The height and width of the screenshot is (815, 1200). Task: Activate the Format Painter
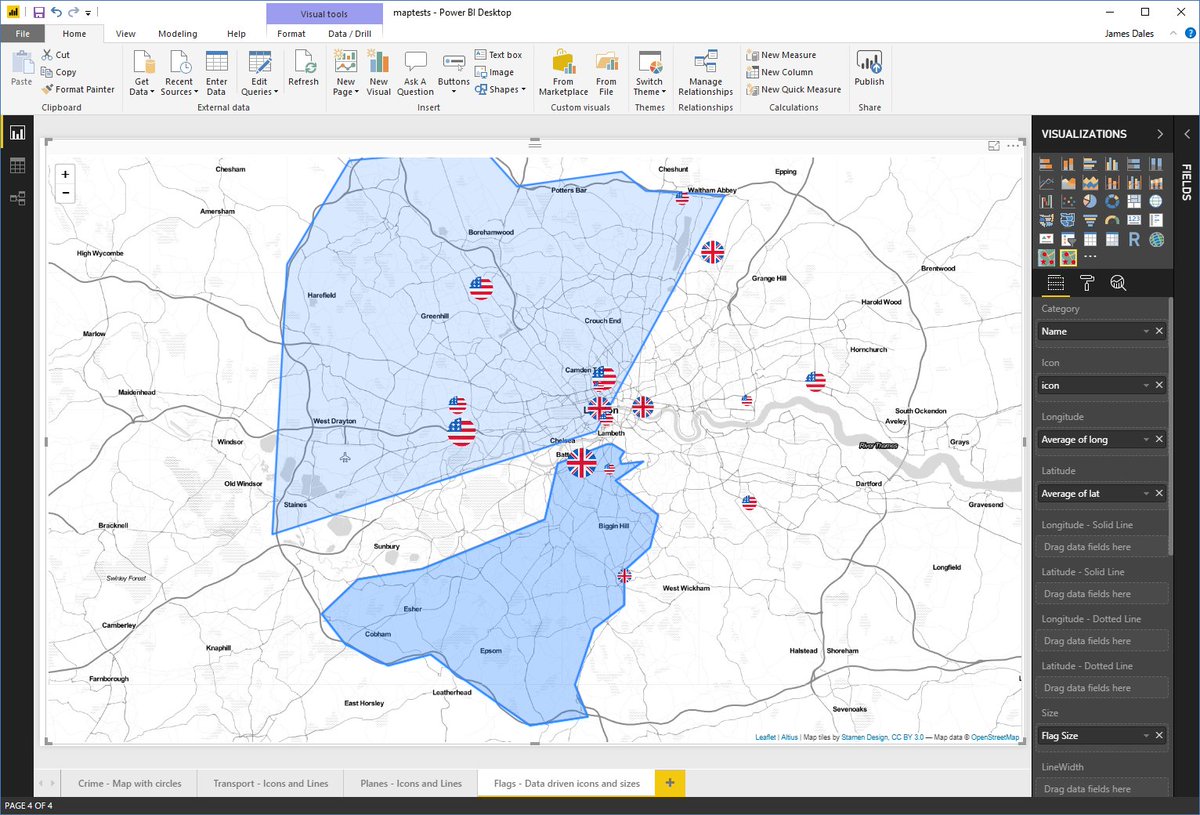pyautogui.click(x=78, y=89)
